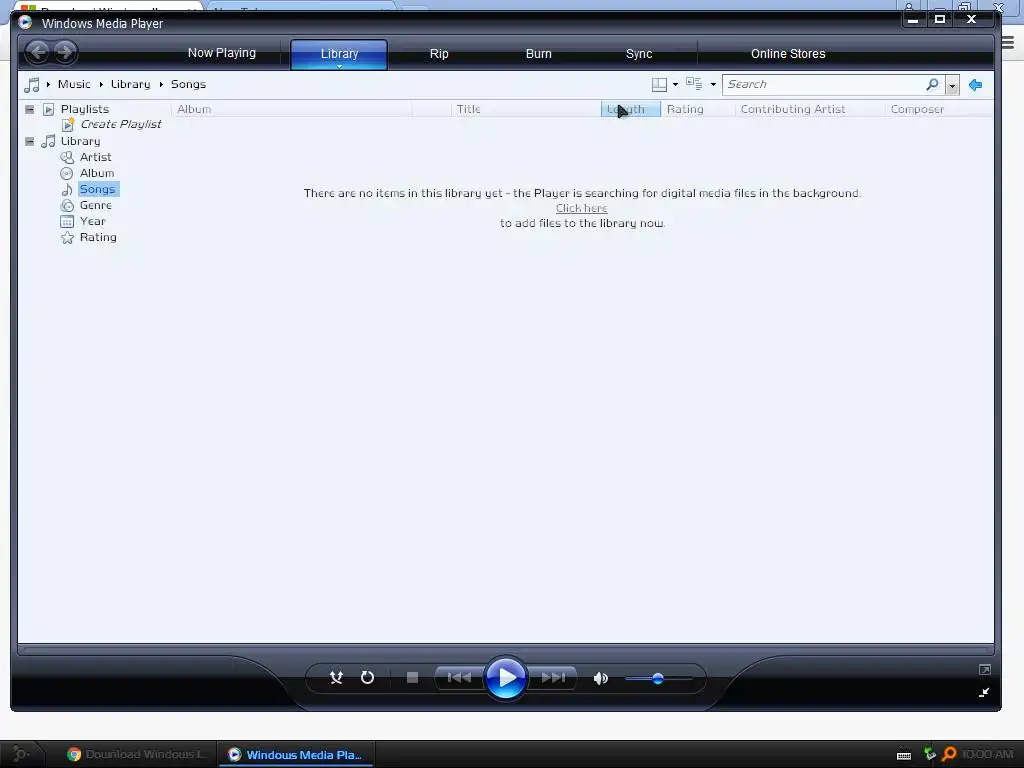
Task: Sort by the Album column header
Action: pyautogui.click(x=291, y=109)
